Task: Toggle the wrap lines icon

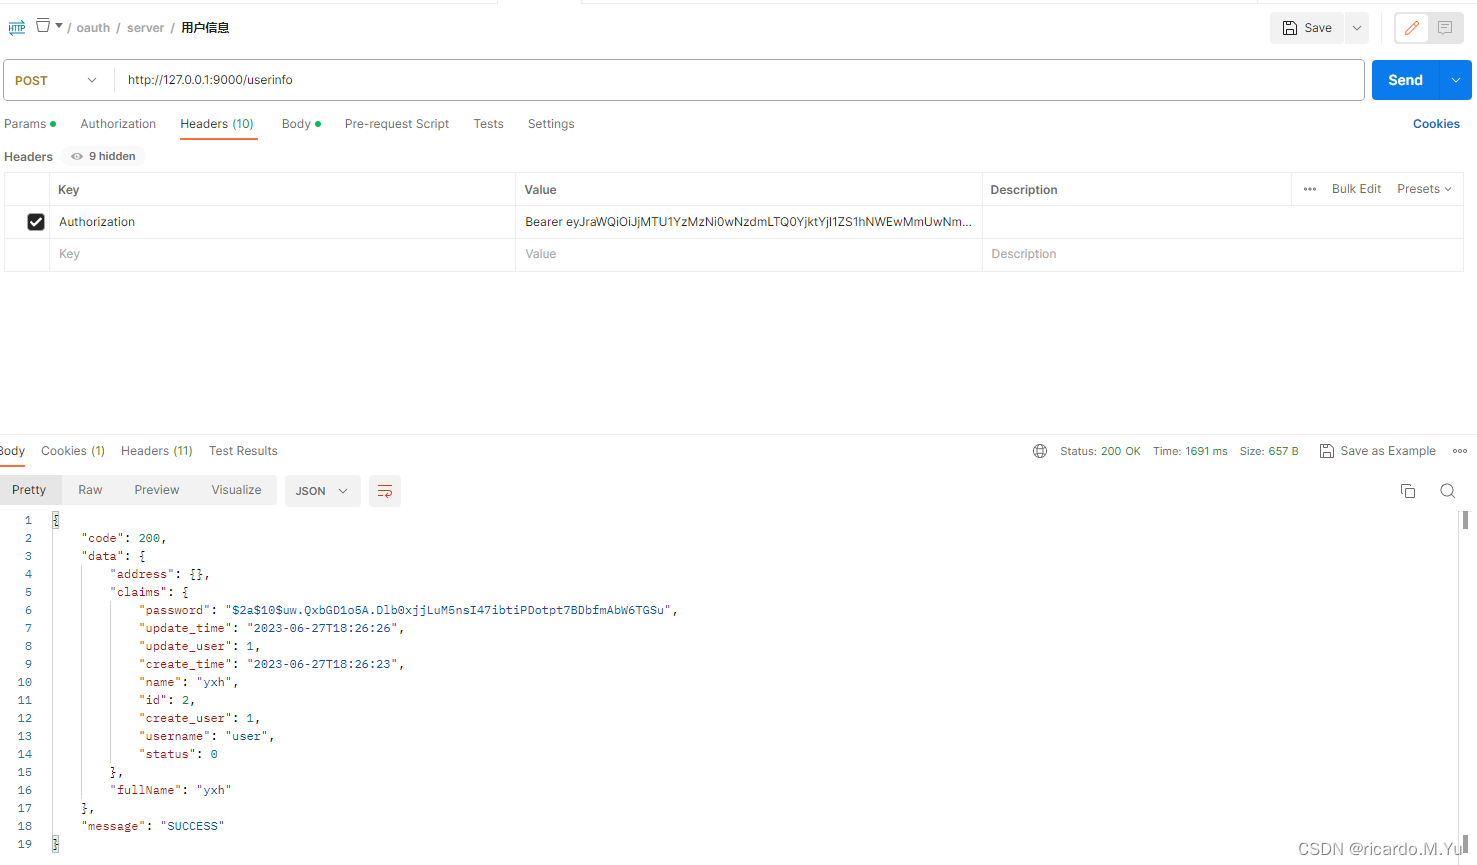Action: click(x=385, y=491)
